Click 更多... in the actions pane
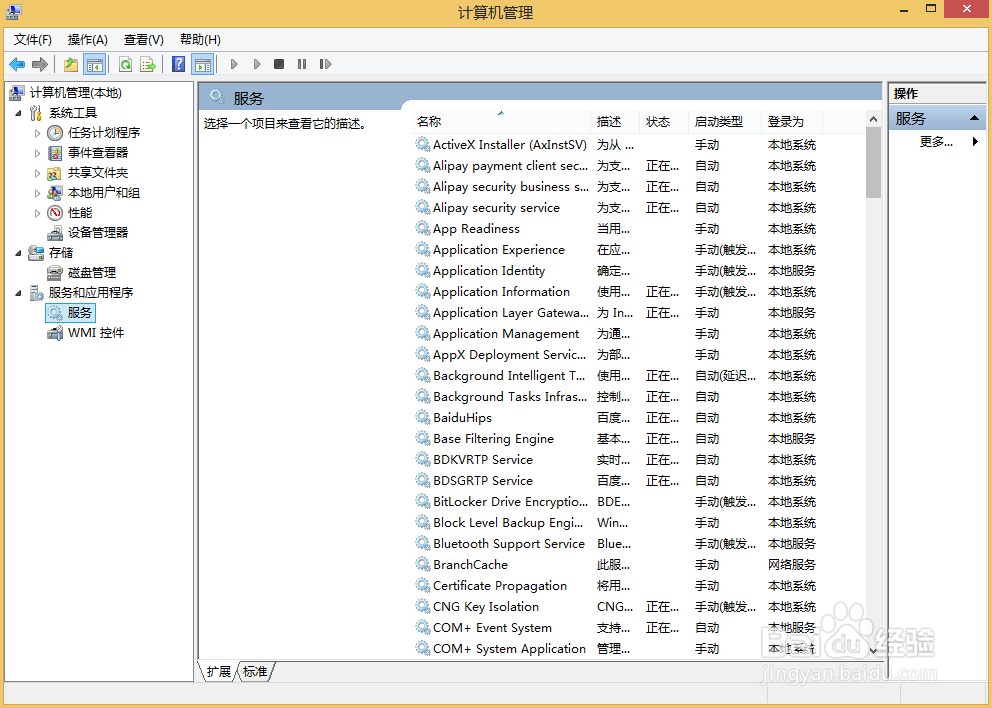Image resolution: width=992 pixels, height=708 pixels. (936, 142)
